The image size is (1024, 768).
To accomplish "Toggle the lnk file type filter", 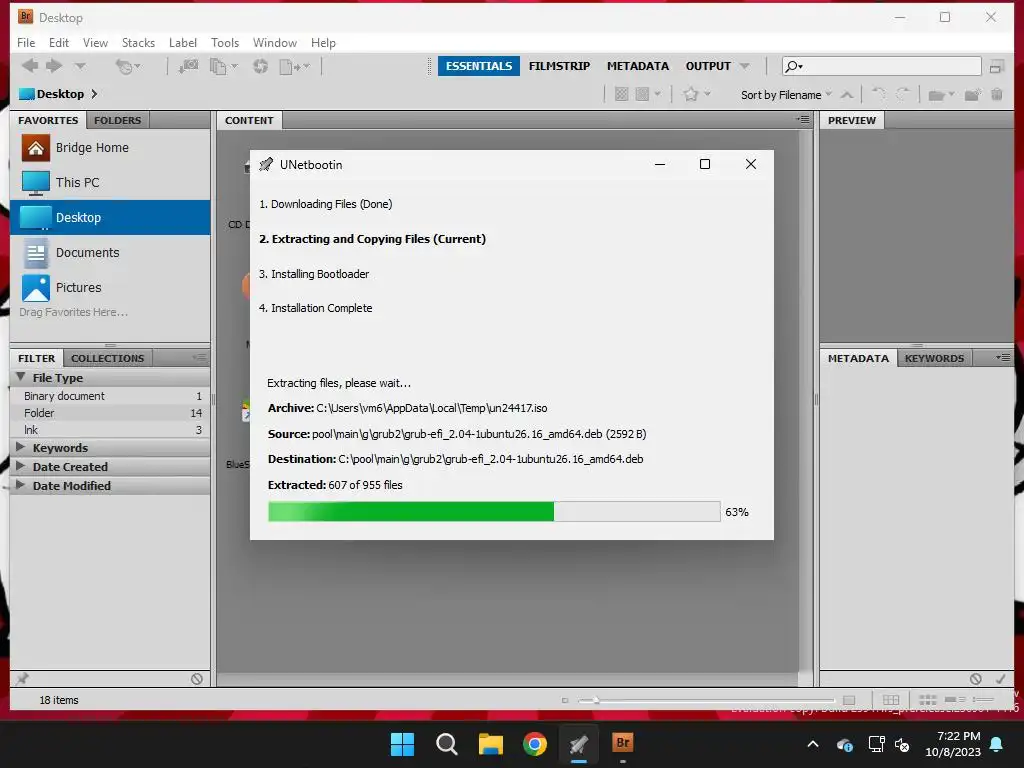I will pyautogui.click(x=110, y=430).
